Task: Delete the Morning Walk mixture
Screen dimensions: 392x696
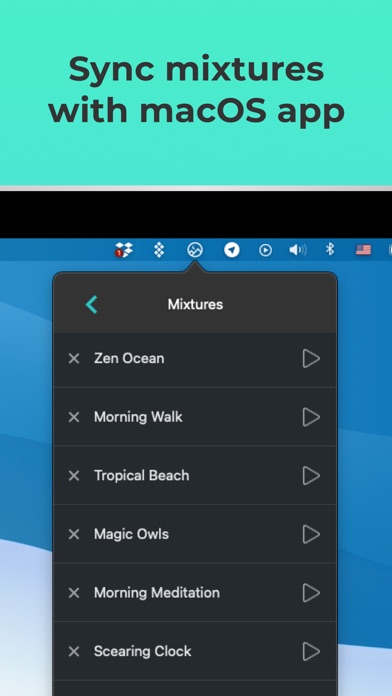Action: pyautogui.click(x=74, y=417)
